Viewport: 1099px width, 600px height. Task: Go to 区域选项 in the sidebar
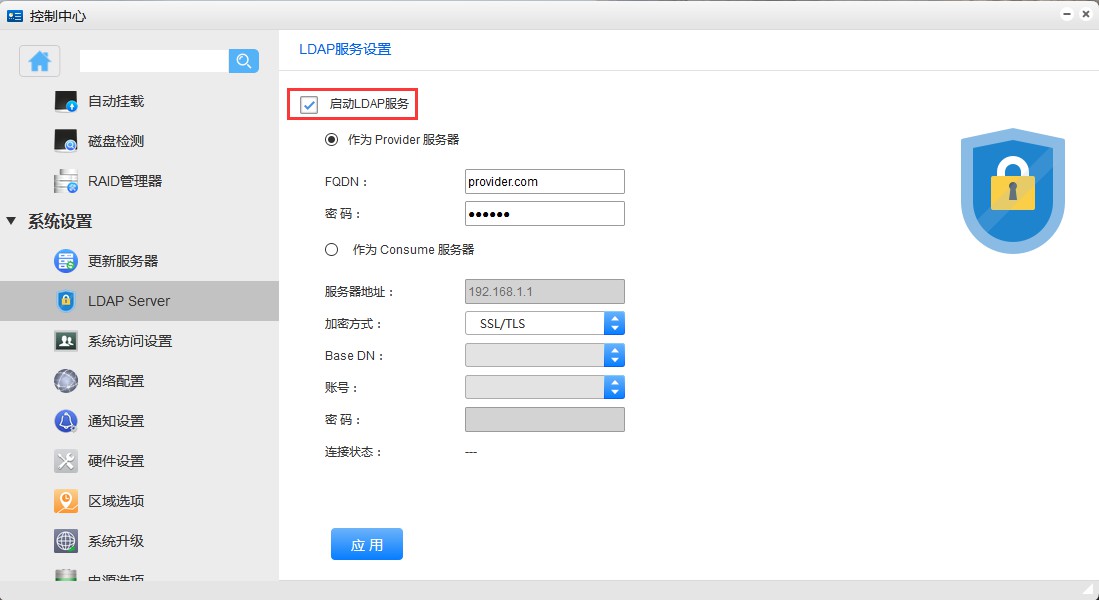pyautogui.click(x=116, y=501)
